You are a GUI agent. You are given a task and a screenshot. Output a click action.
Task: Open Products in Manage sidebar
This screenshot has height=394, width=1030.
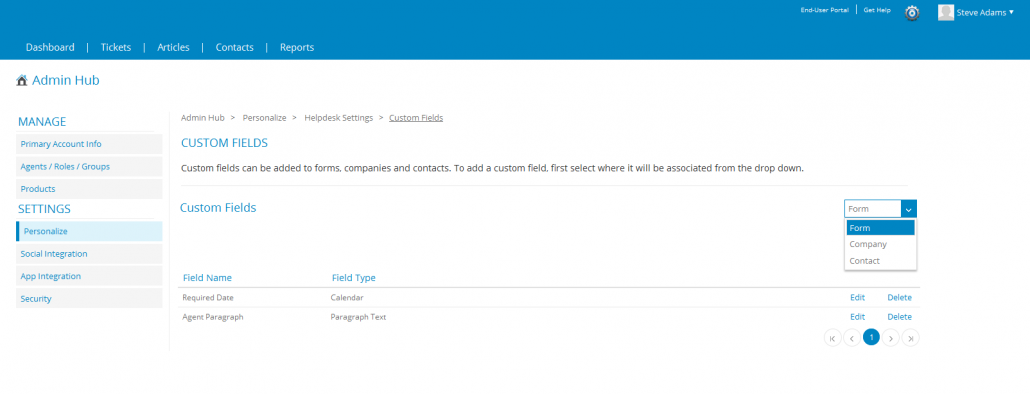coord(89,188)
